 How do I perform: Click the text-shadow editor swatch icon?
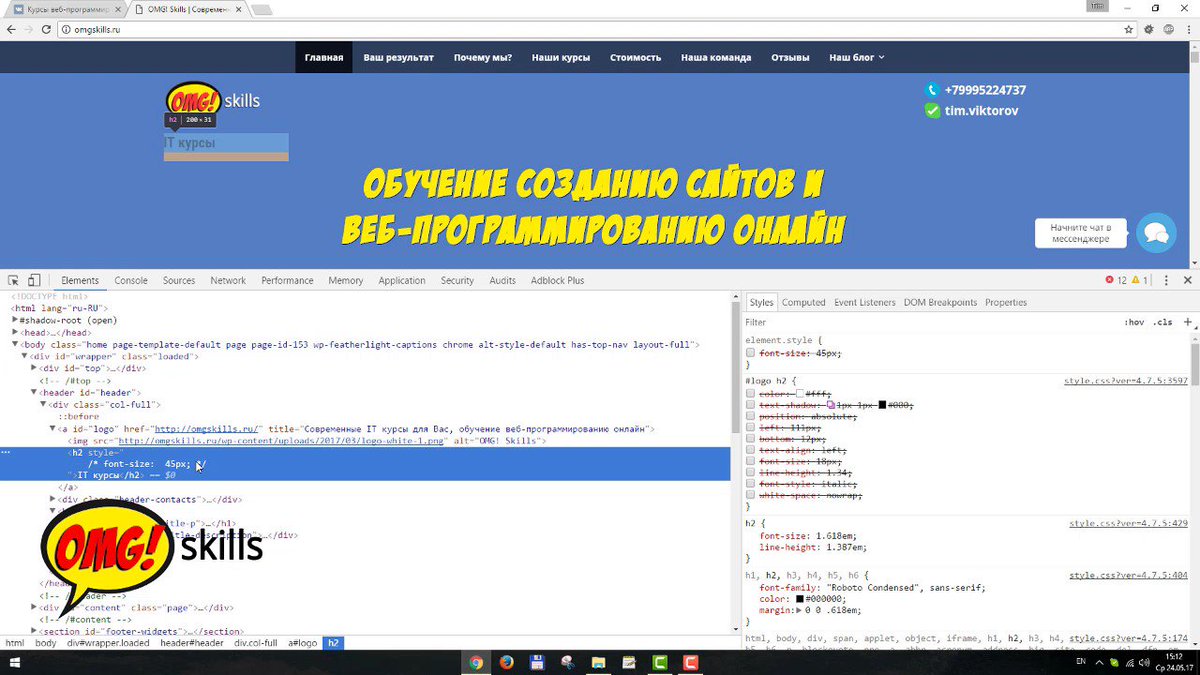pyautogui.click(x=830, y=405)
